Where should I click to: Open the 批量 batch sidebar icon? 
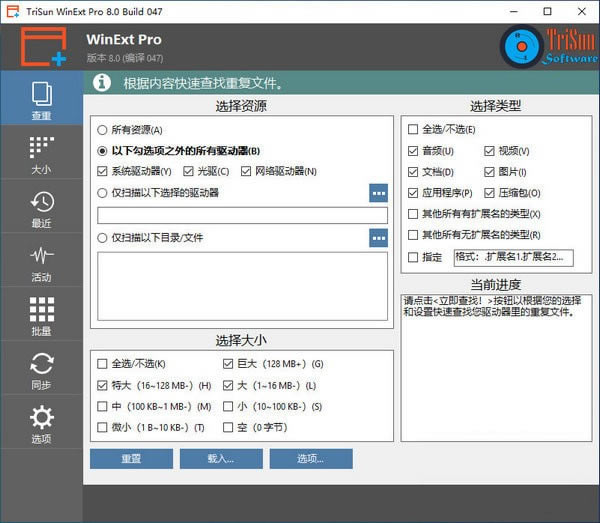tap(41, 311)
